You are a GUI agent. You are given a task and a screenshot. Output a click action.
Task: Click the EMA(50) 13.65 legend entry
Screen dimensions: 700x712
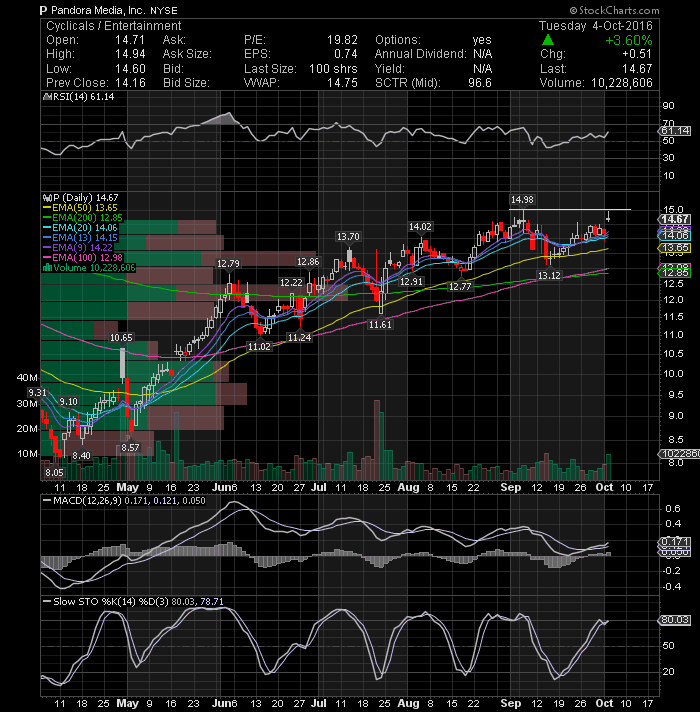pyautogui.click(x=84, y=208)
